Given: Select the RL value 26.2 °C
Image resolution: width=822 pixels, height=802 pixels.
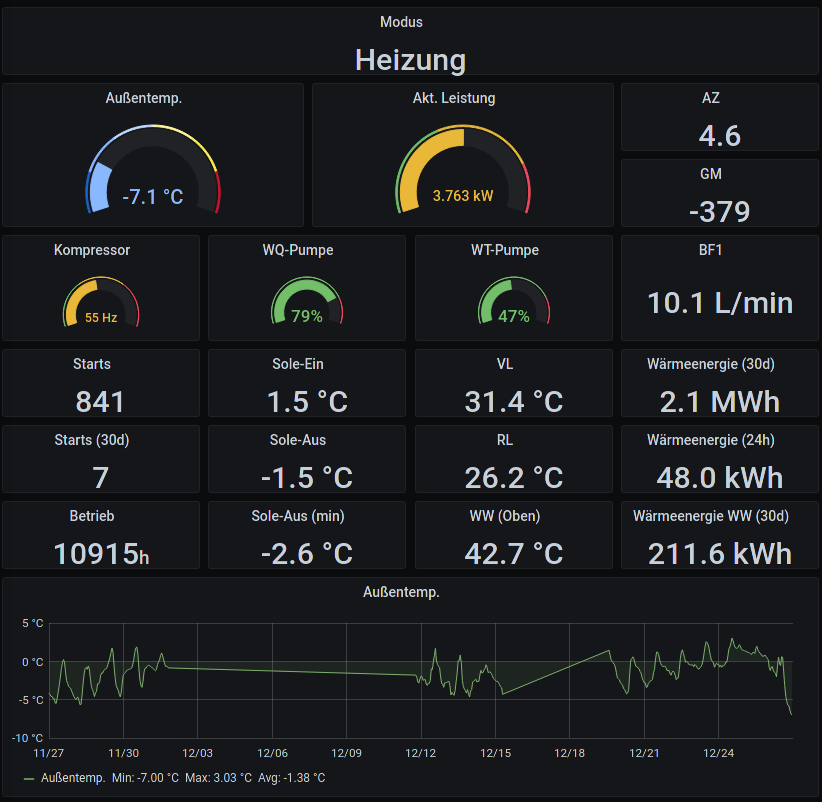Looking at the screenshot, I should (x=514, y=478).
